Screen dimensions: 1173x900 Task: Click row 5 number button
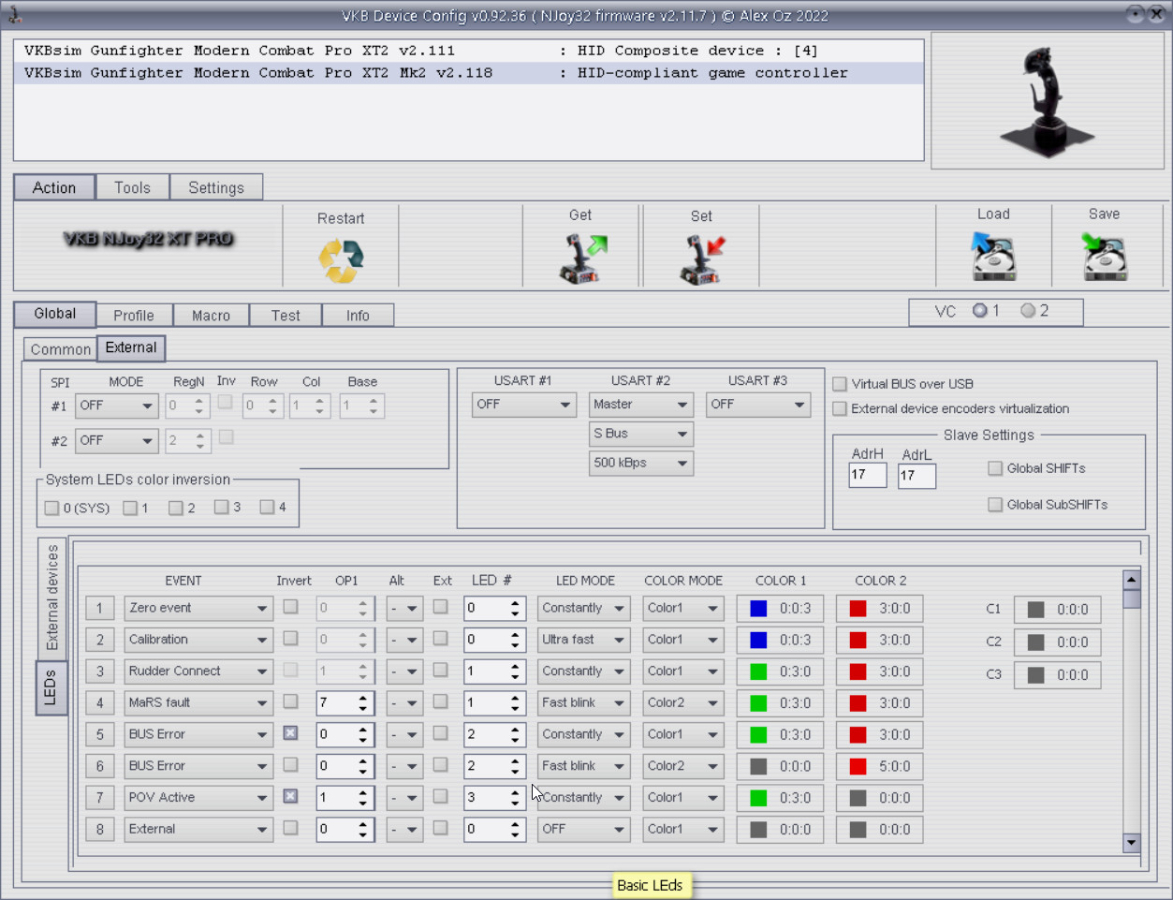(x=99, y=734)
